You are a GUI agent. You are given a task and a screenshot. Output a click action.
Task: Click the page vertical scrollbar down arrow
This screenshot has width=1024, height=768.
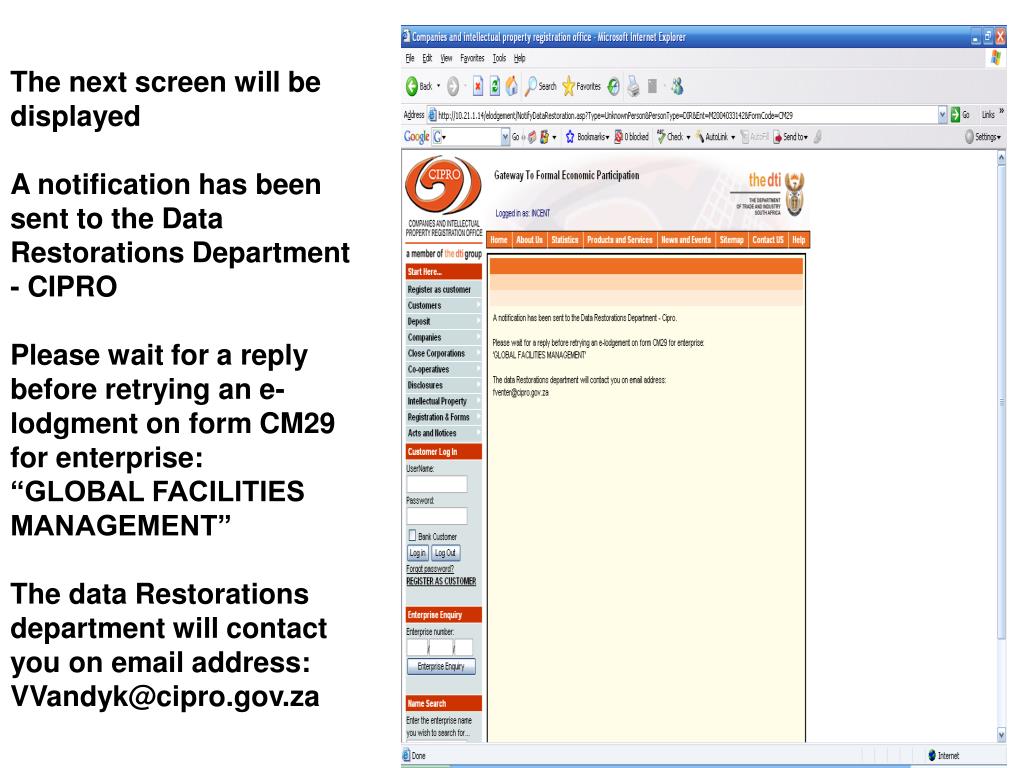1001,735
